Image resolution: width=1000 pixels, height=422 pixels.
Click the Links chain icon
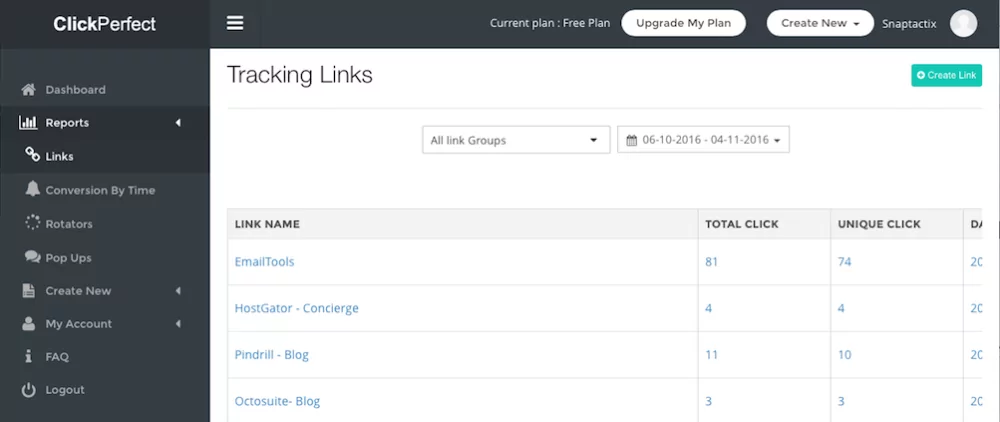[x=32, y=155]
